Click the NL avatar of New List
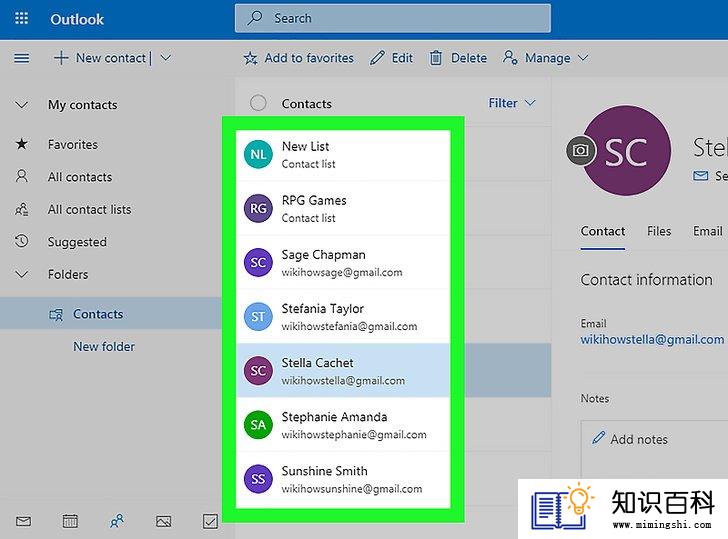Screen dimensions: 728x539 tap(258, 154)
